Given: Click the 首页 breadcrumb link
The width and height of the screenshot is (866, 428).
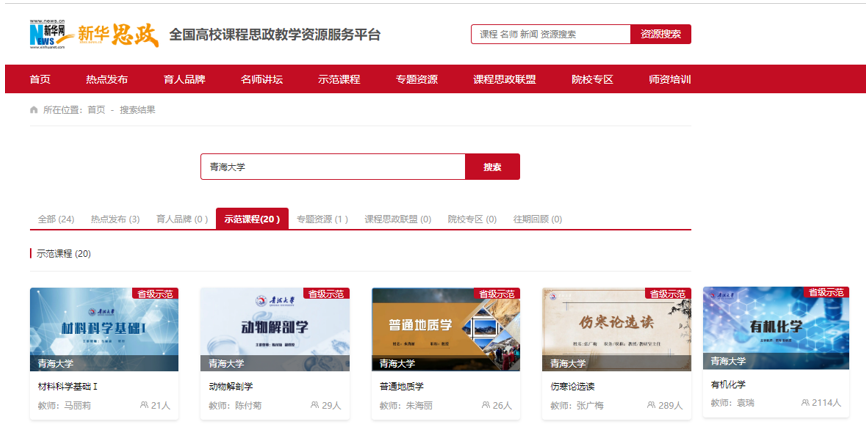Looking at the screenshot, I should (x=96, y=110).
